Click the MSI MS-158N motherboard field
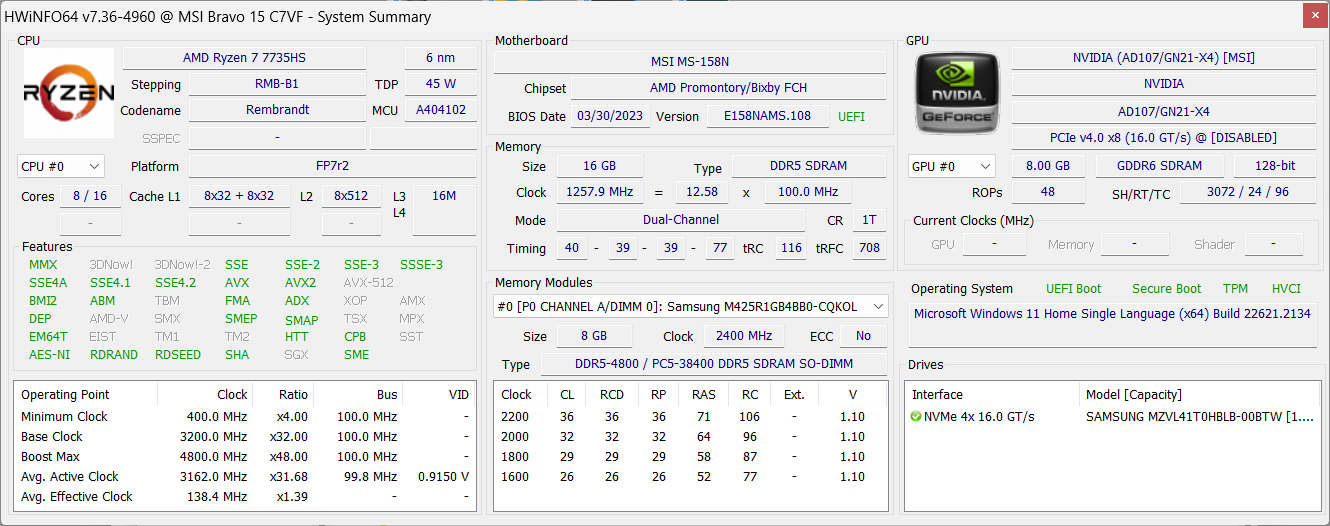1330x526 pixels. point(690,62)
